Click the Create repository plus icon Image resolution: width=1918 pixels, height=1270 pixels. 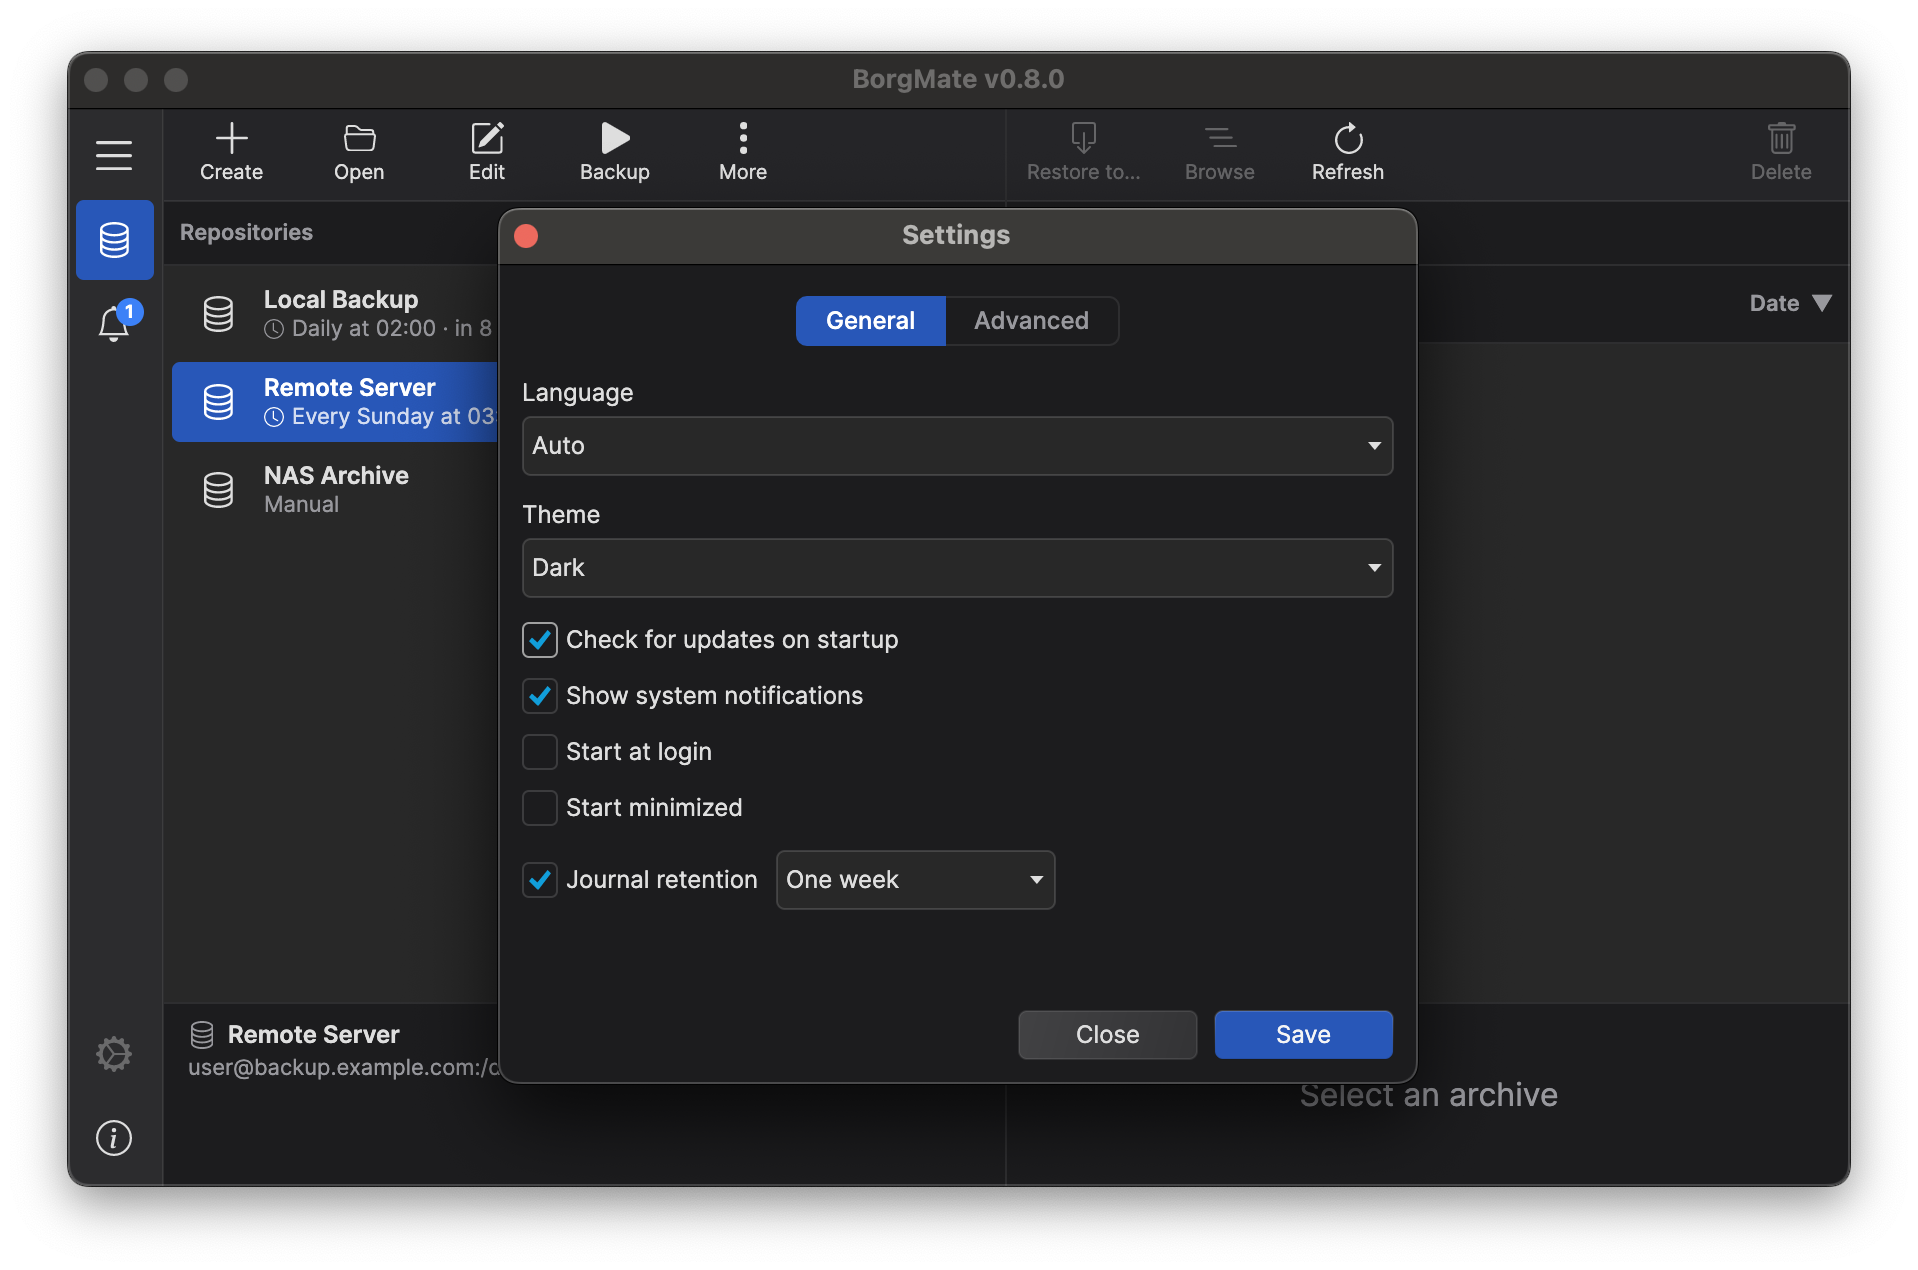click(x=231, y=138)
